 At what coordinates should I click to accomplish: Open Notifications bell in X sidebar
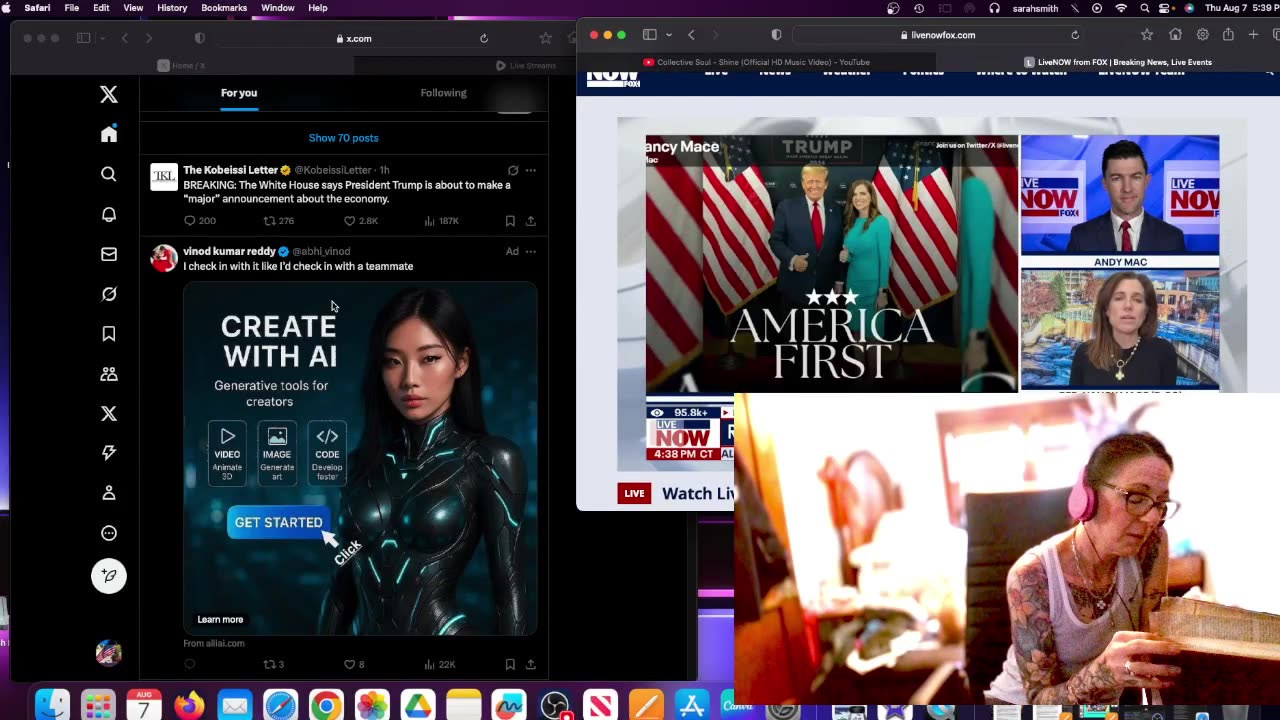point(109,214)
